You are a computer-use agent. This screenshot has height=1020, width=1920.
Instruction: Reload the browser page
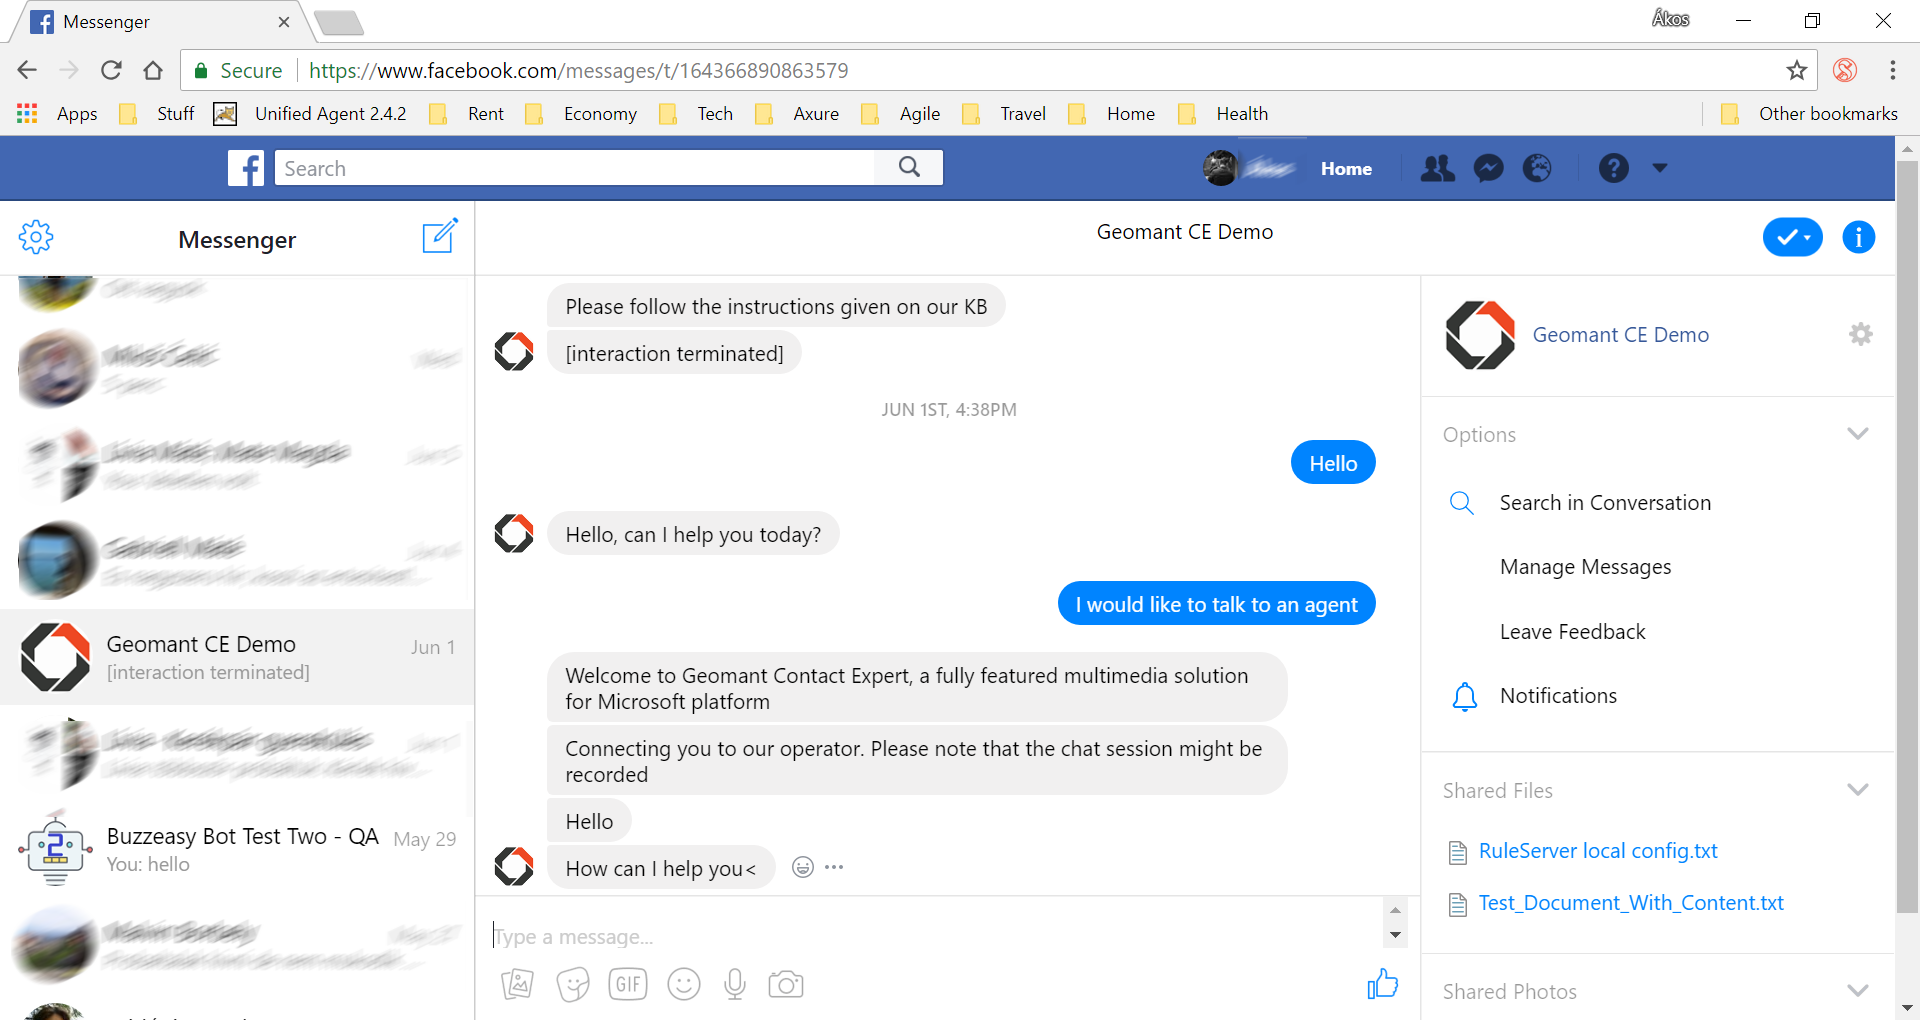point(111,70)
